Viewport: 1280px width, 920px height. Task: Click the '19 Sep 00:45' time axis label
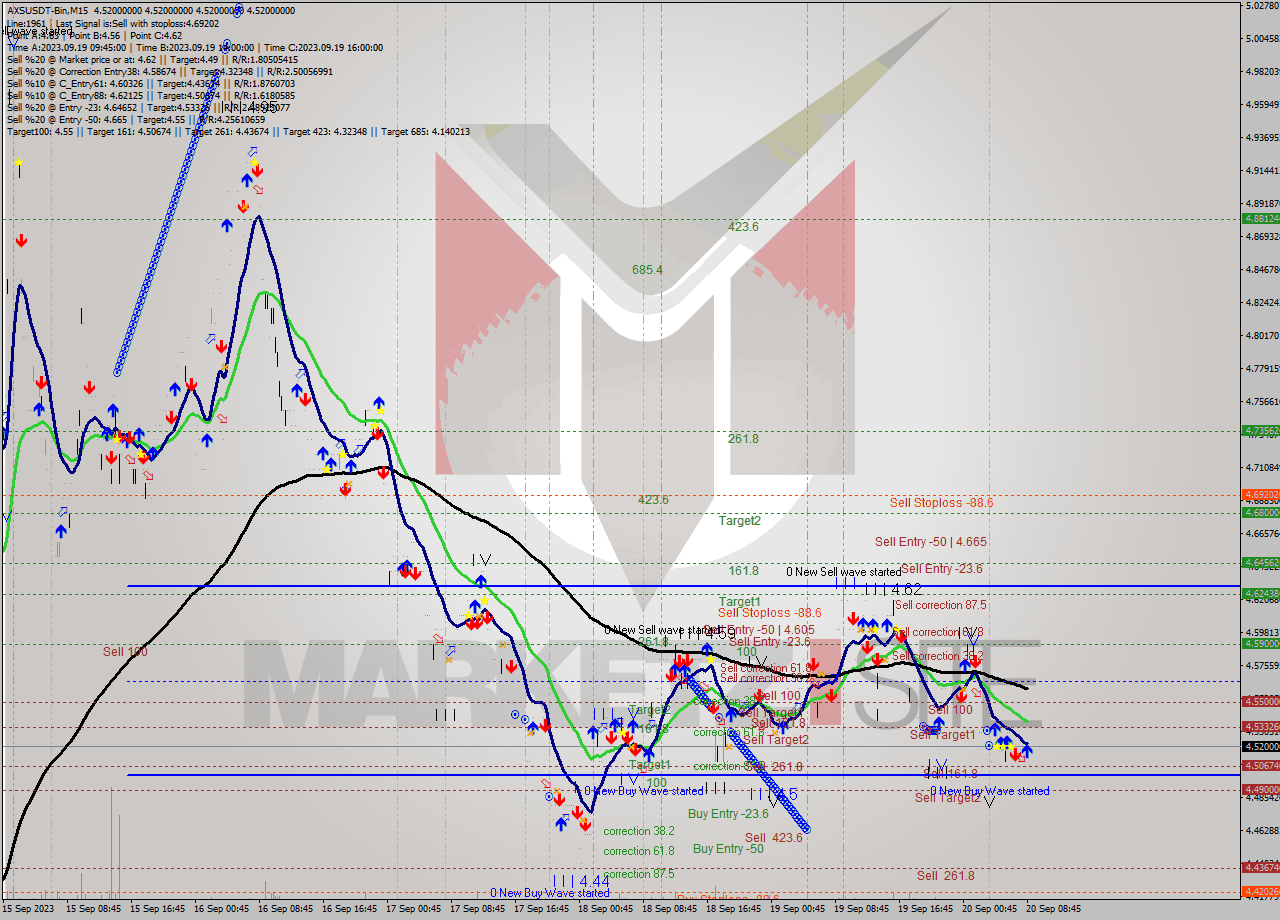click(798, 909)
